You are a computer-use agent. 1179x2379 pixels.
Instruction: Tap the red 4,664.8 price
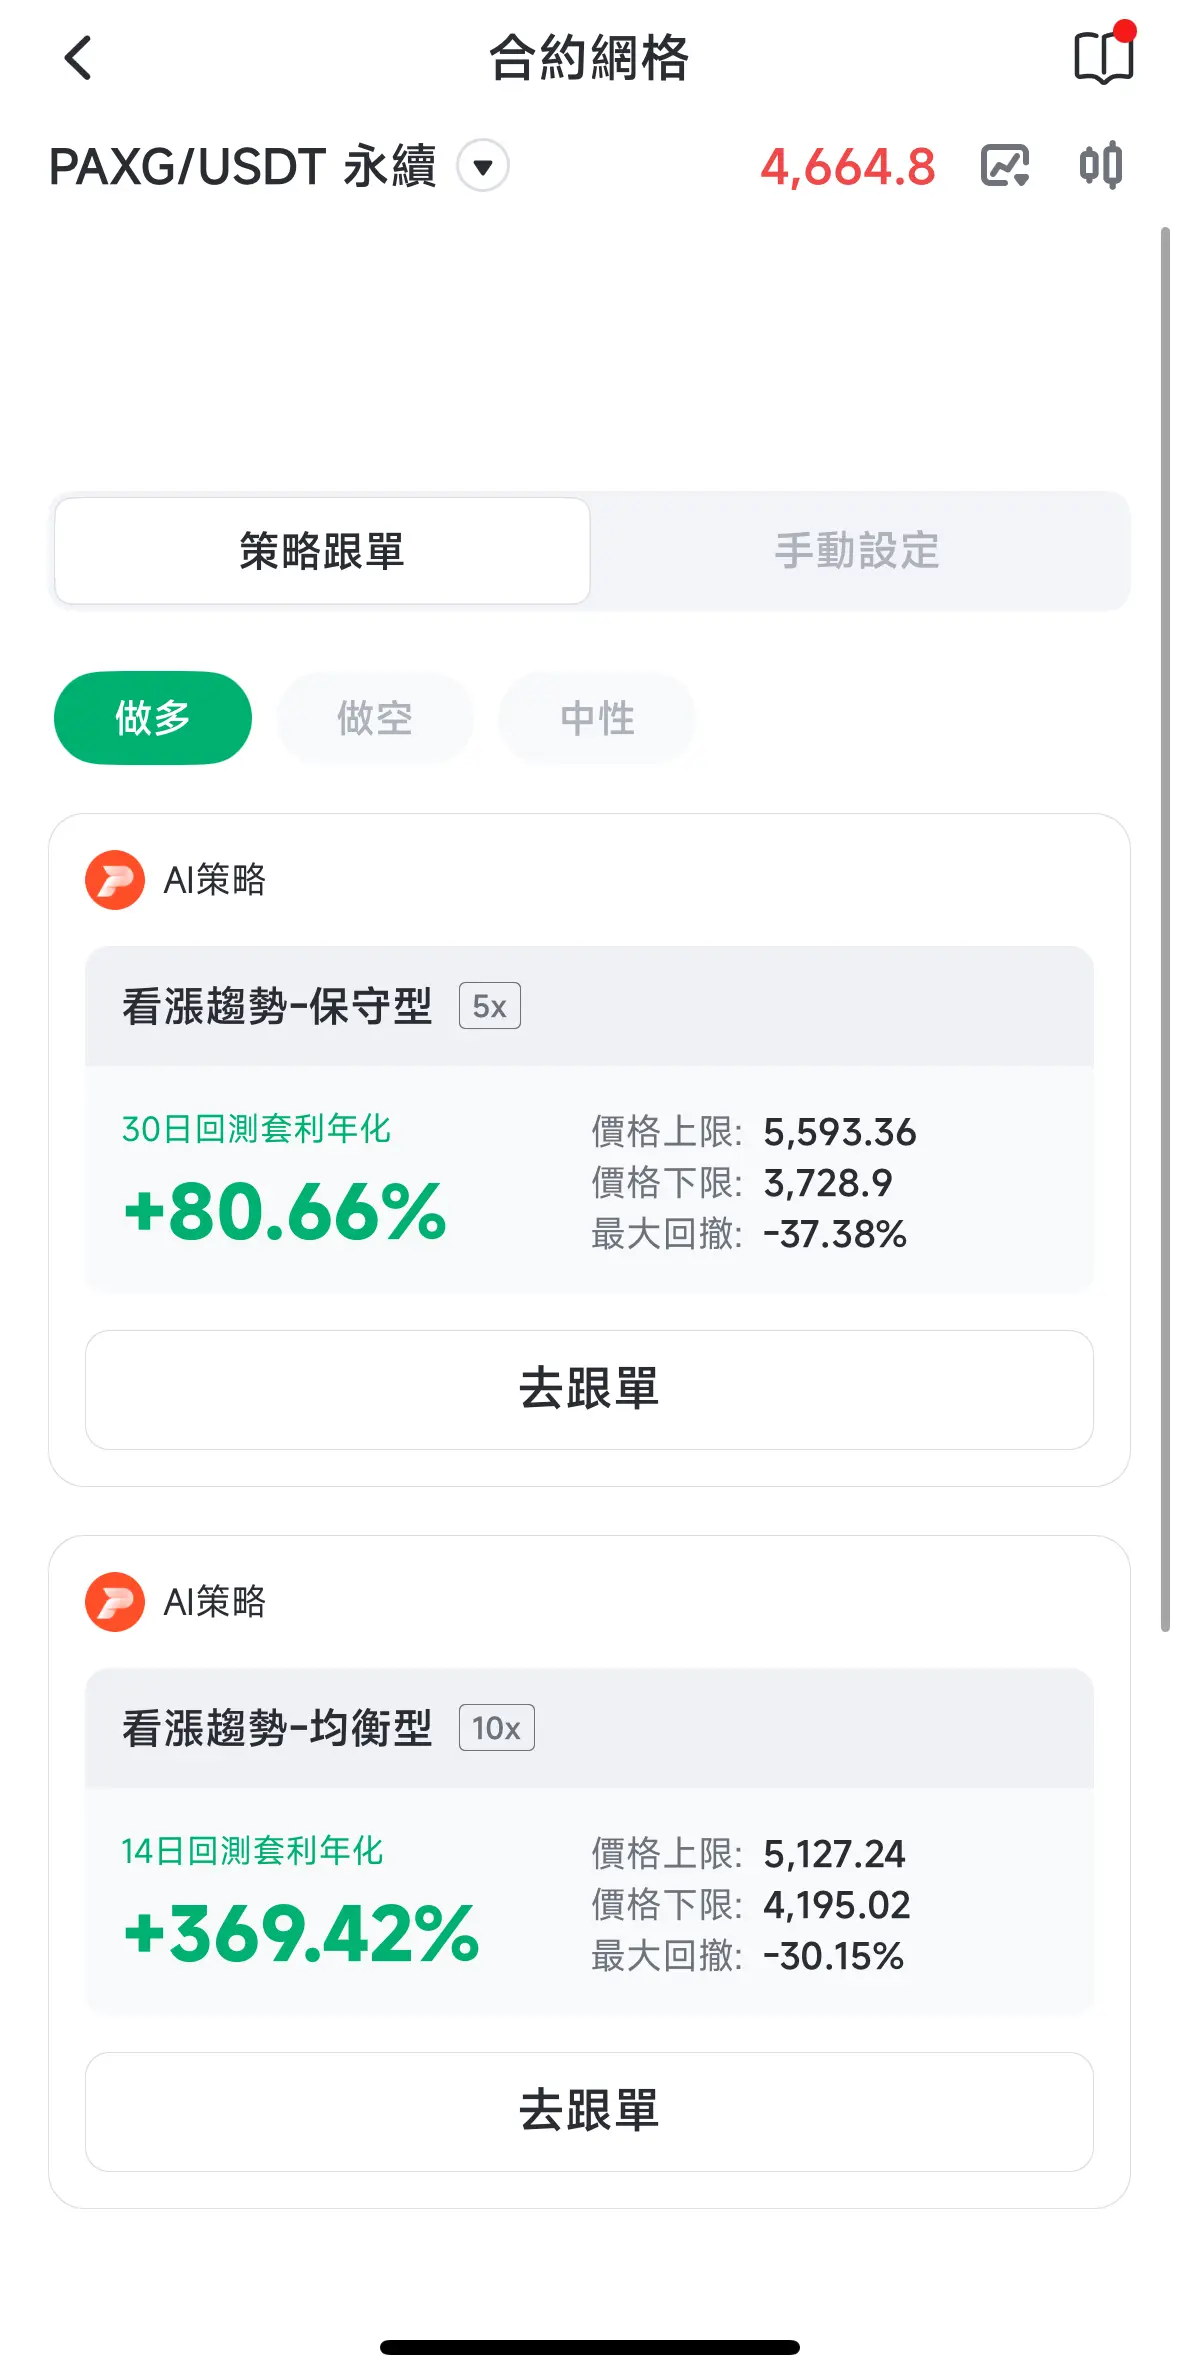tap(847, 167)
